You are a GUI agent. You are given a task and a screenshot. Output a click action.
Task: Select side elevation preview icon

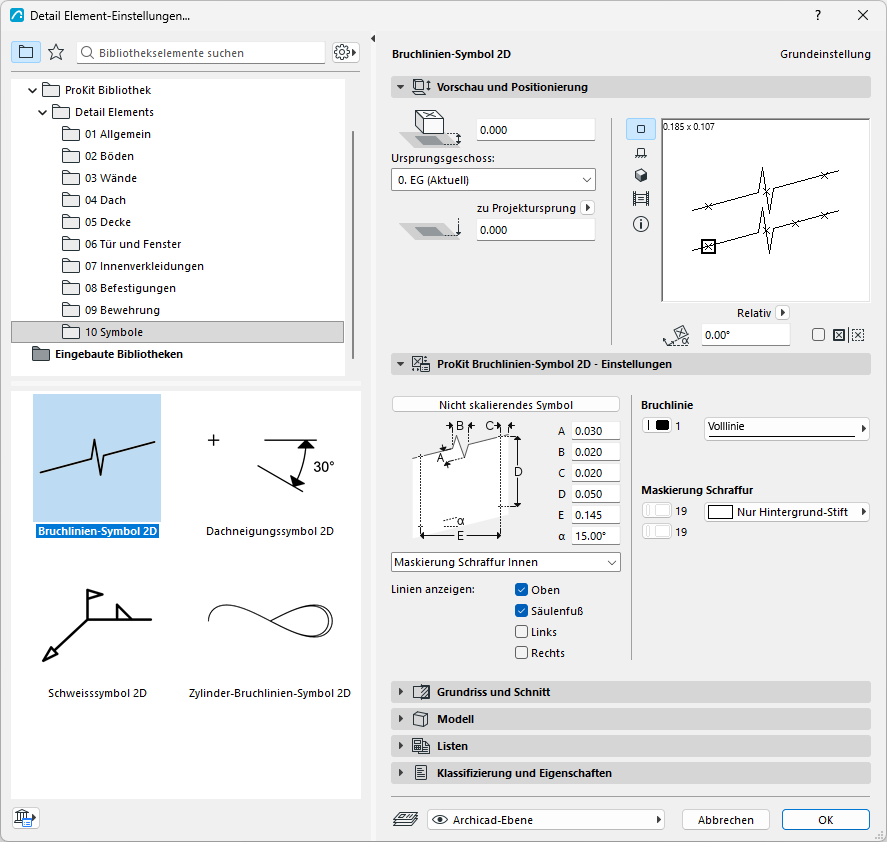click(640, 153)
